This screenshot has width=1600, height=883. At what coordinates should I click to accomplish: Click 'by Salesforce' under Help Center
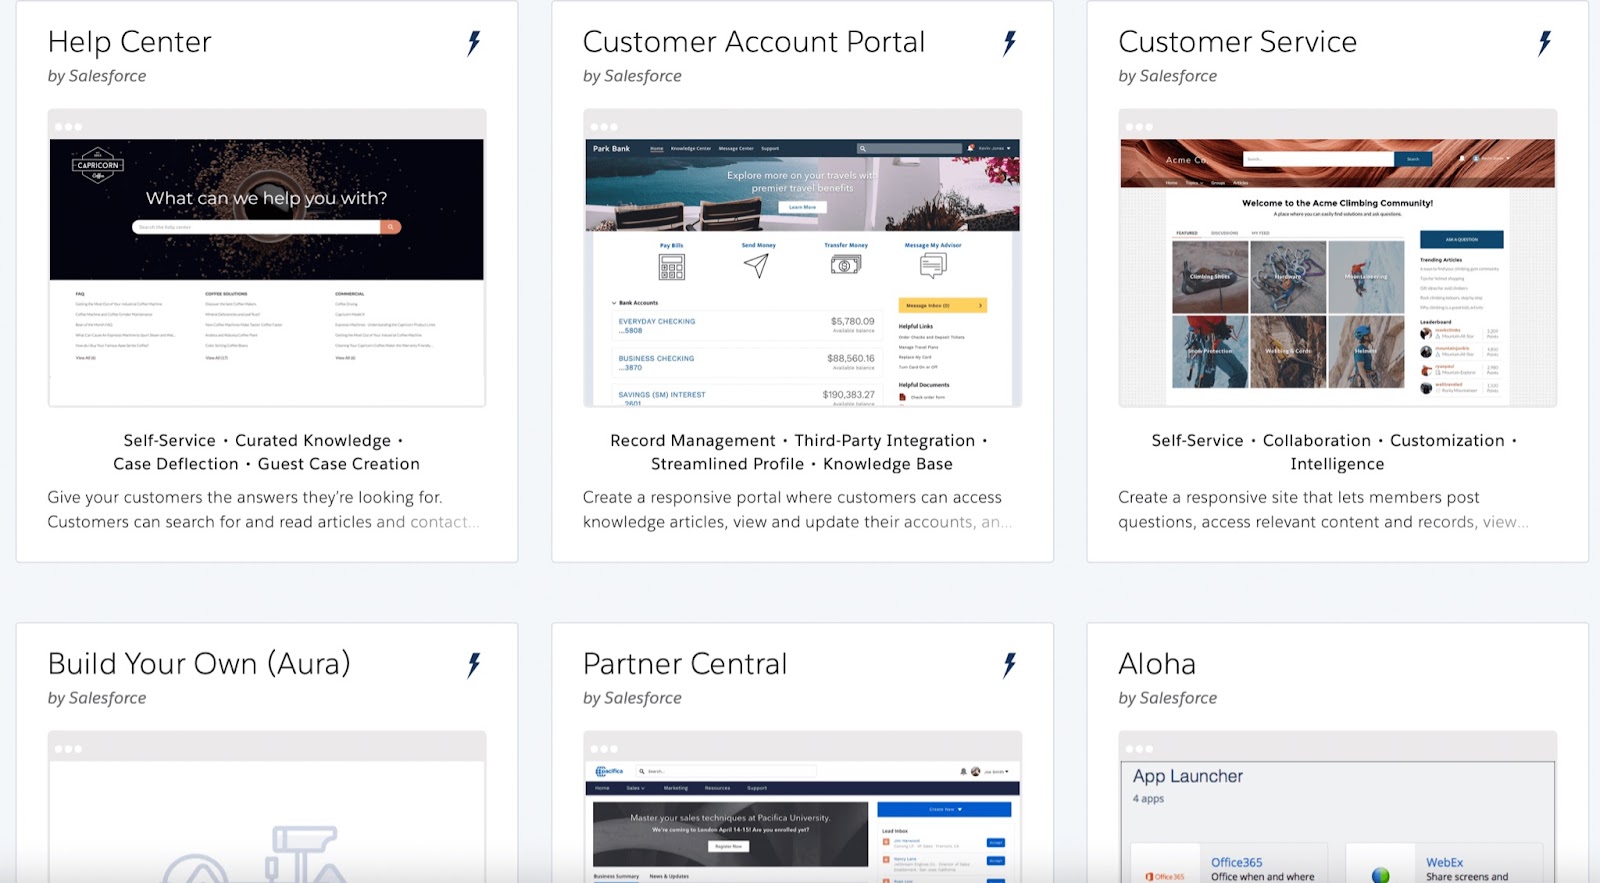tap(97, 76)
